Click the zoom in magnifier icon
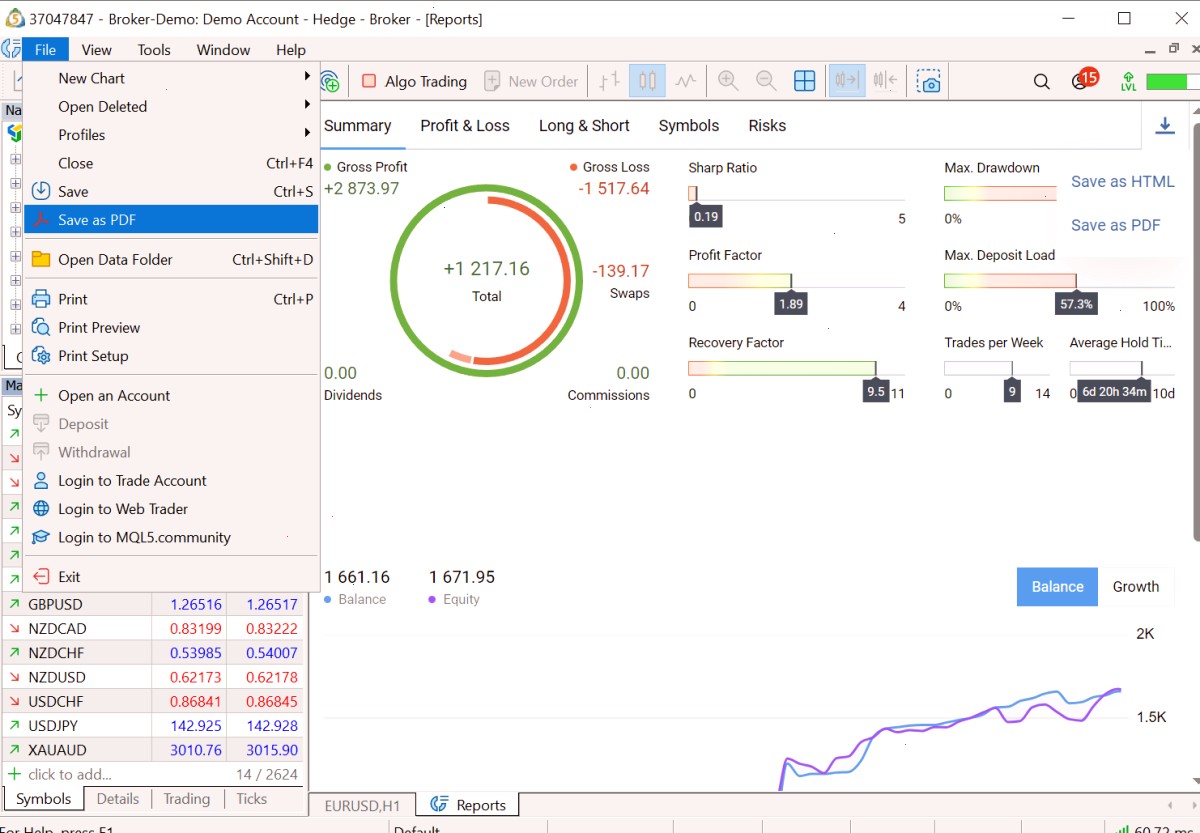This screenshot has height=833, width=1200. point(728,81)
